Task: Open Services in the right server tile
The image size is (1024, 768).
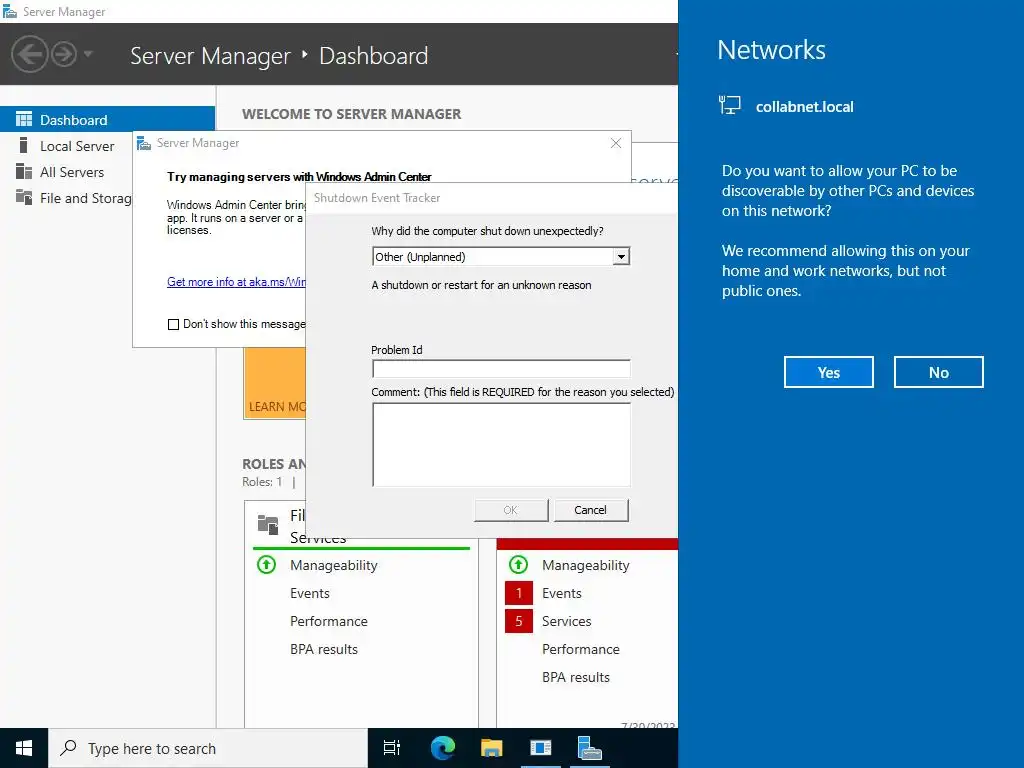Action: pos(566,621)
